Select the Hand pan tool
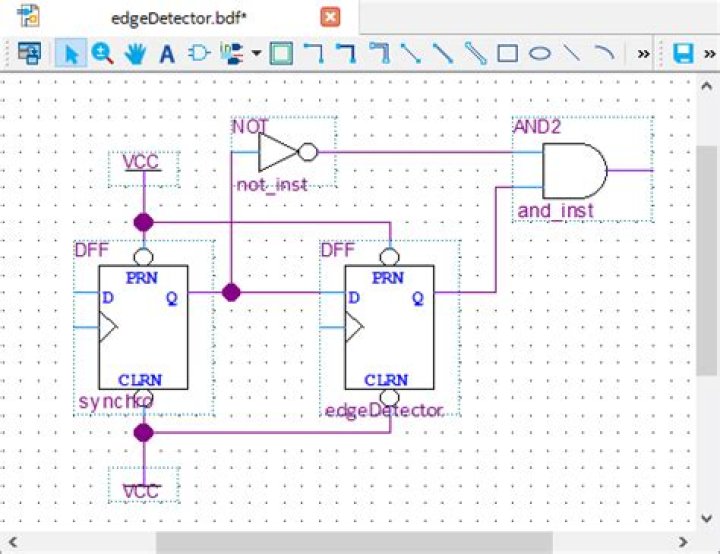 tap(135, 54)
